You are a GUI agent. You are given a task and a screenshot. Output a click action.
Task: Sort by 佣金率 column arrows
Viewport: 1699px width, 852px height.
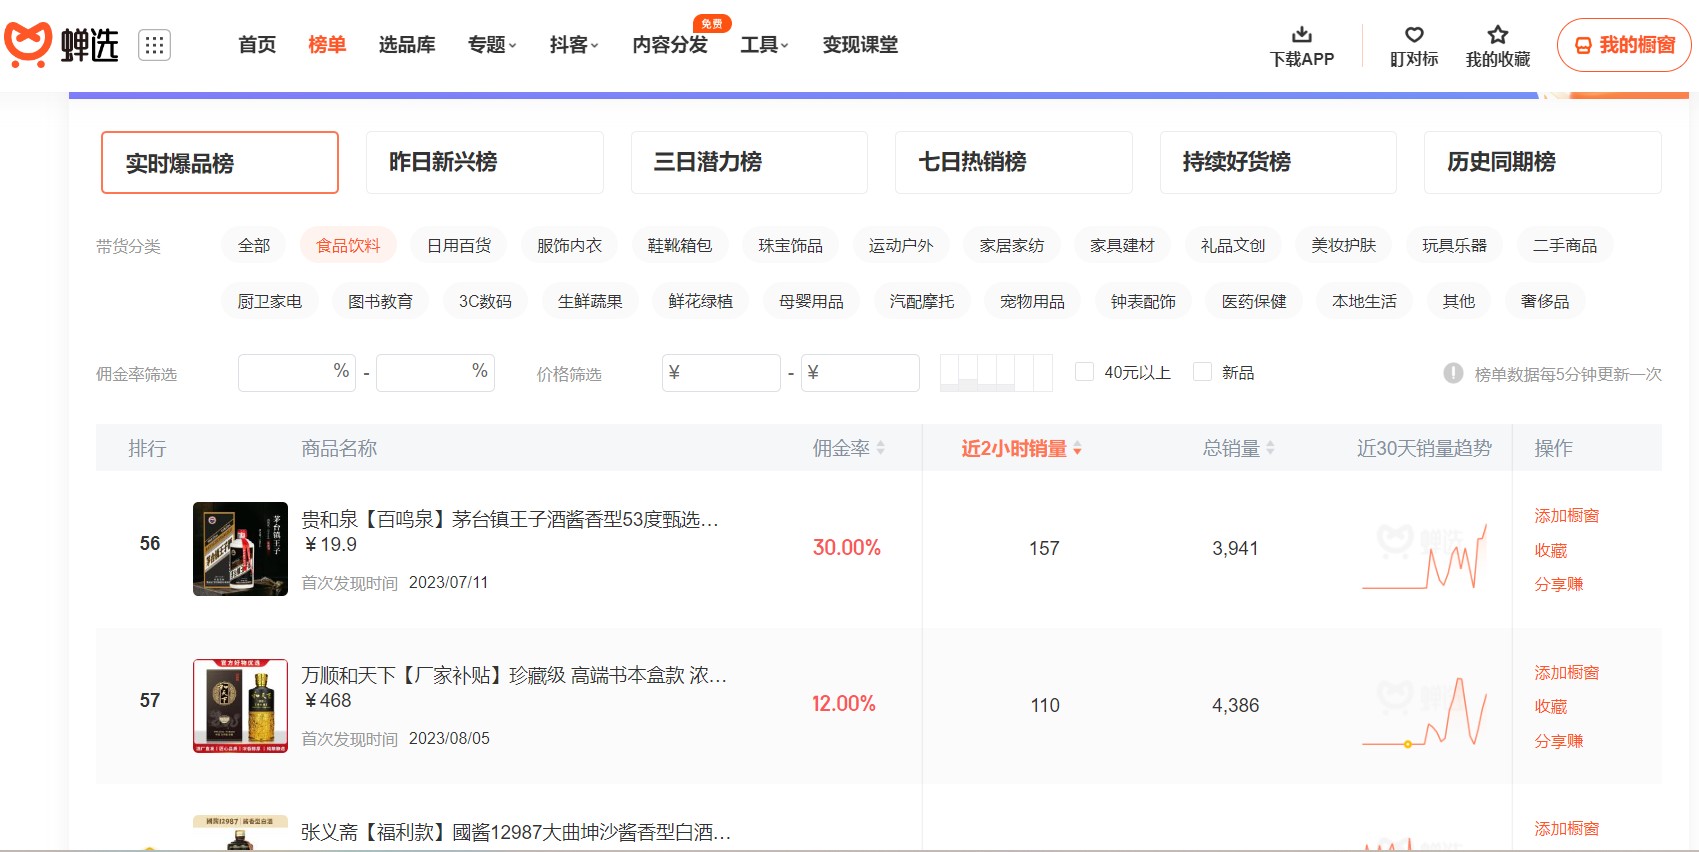(881, 448)
